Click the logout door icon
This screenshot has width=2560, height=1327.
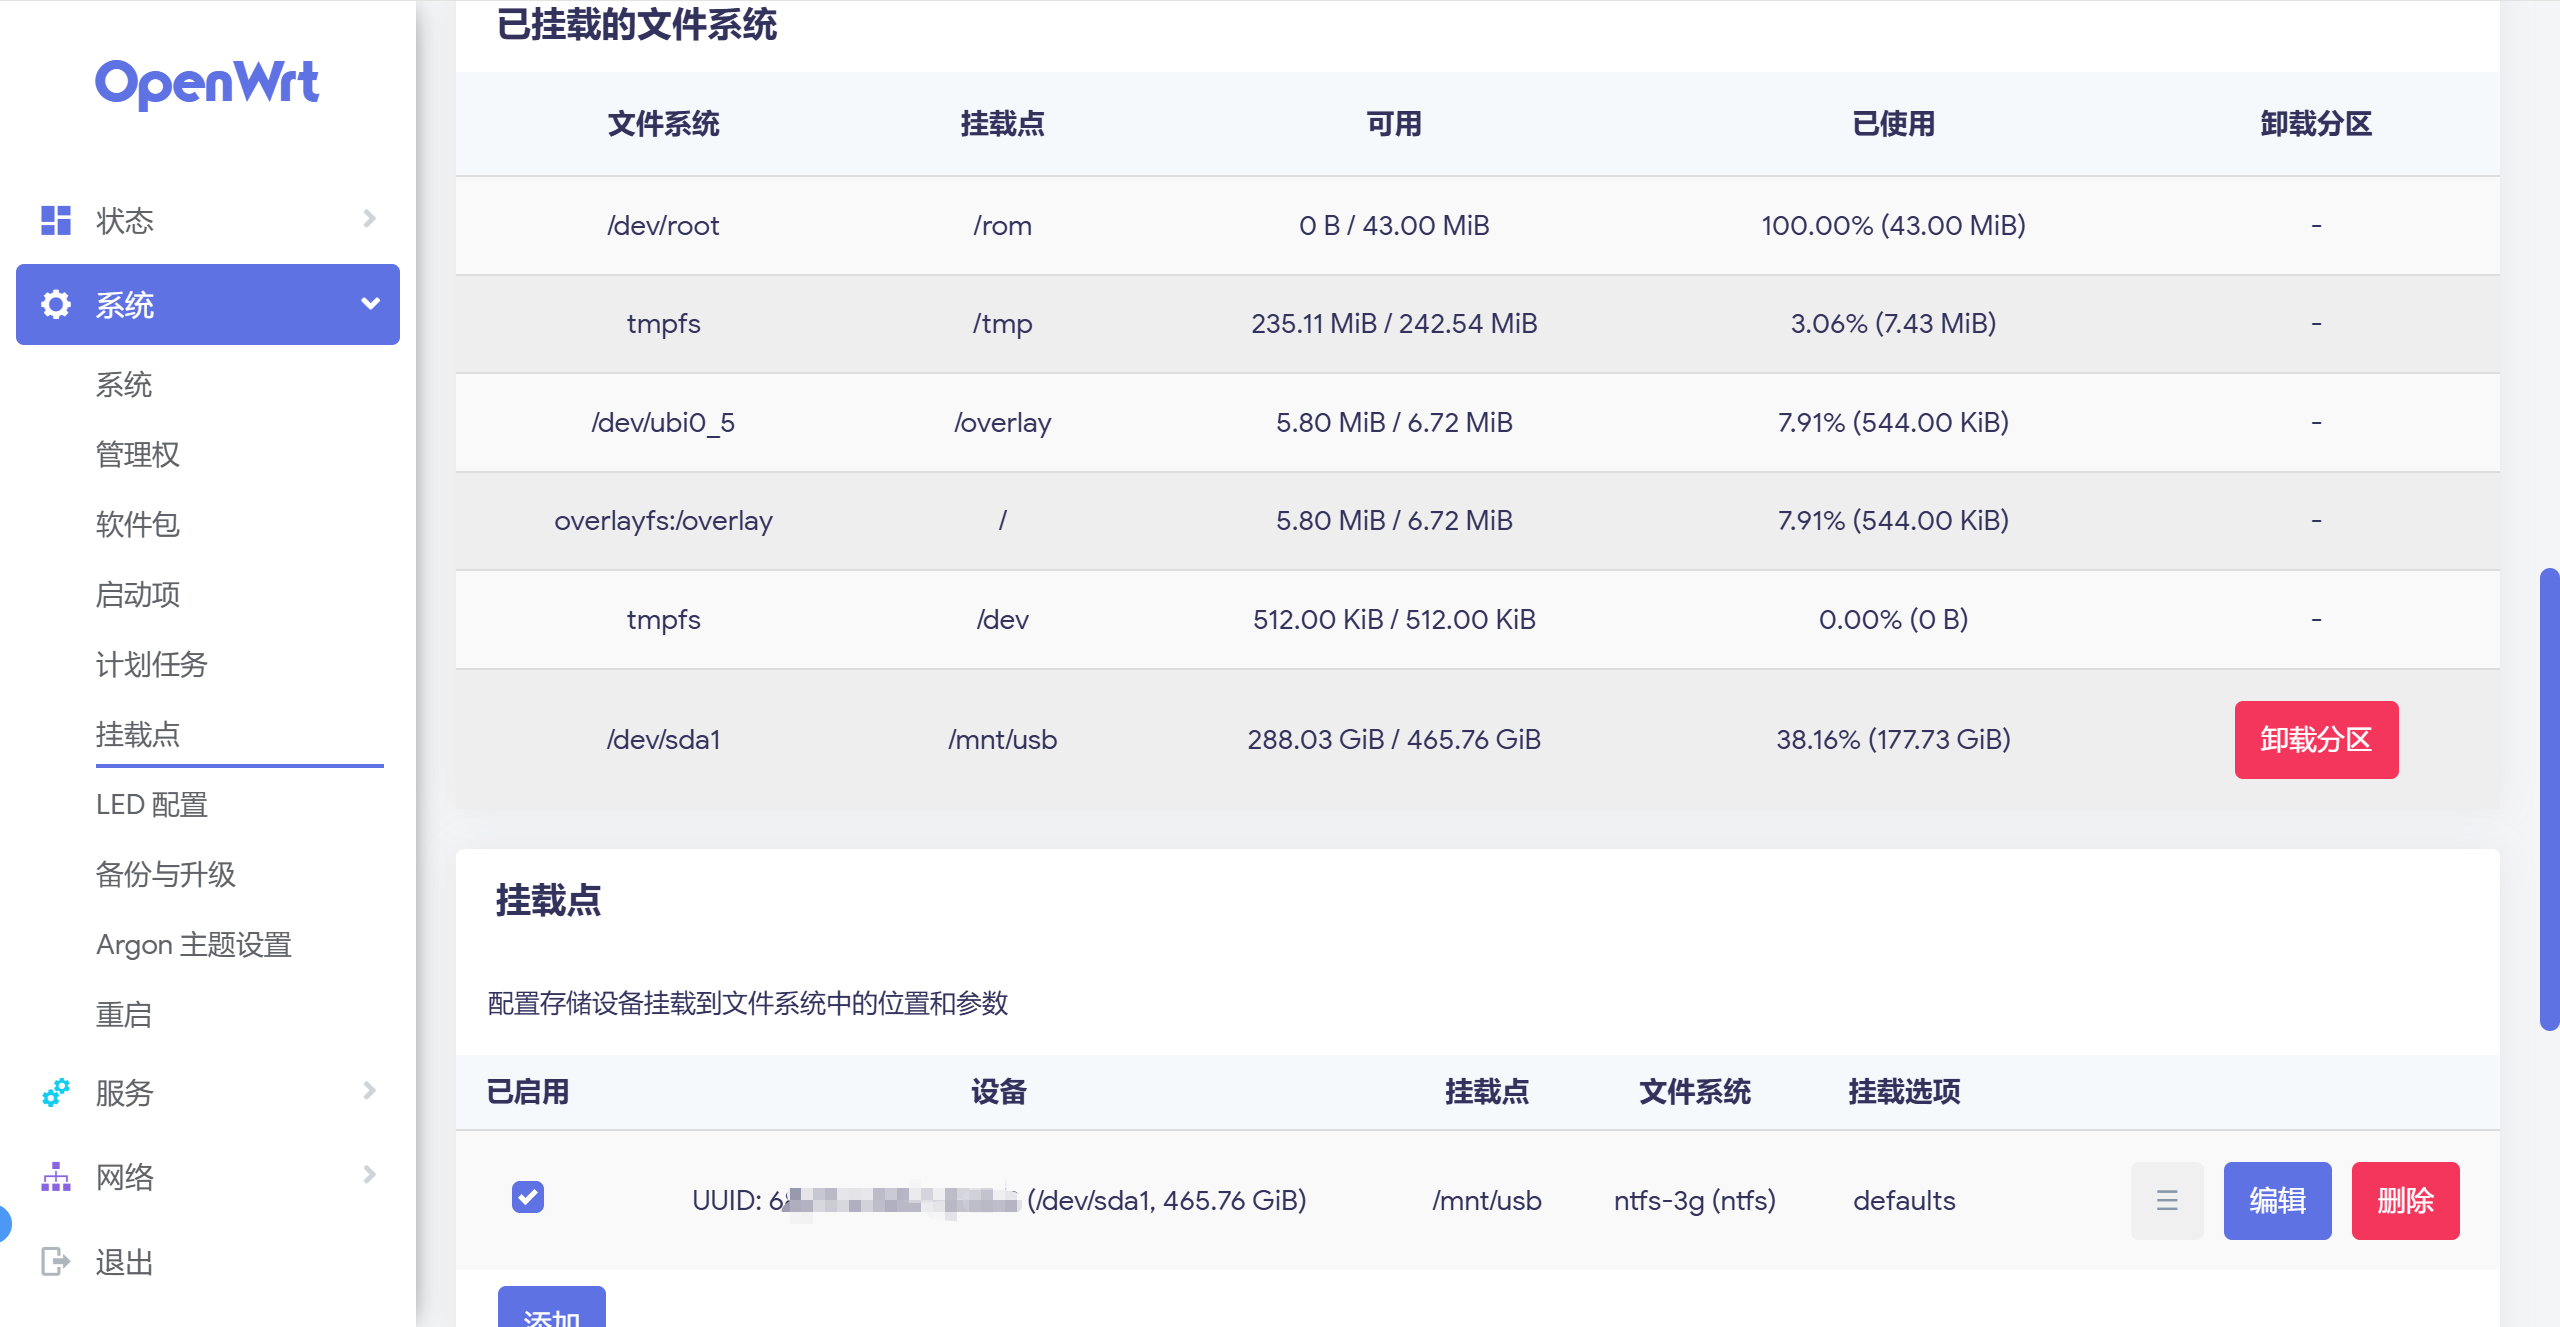[56, 1262]
